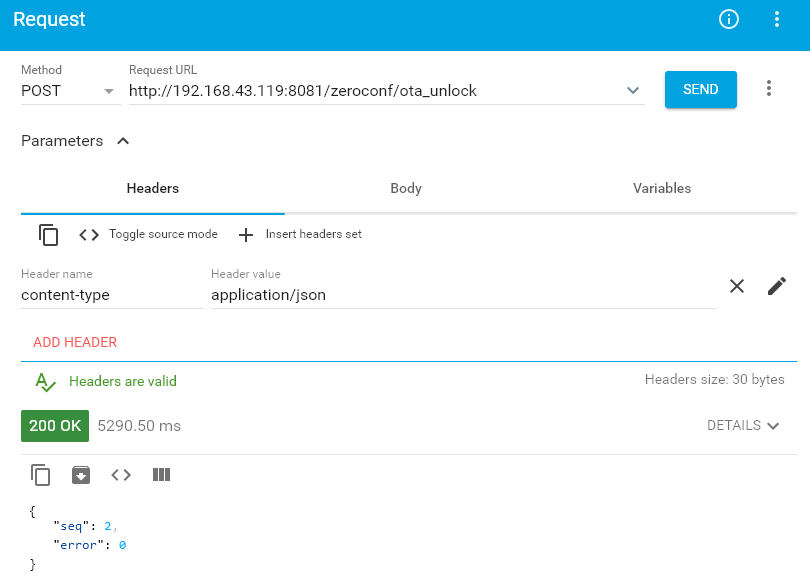Switch to the Variables tab
This screenshot has height=584, width=810.
pos(662,188)
